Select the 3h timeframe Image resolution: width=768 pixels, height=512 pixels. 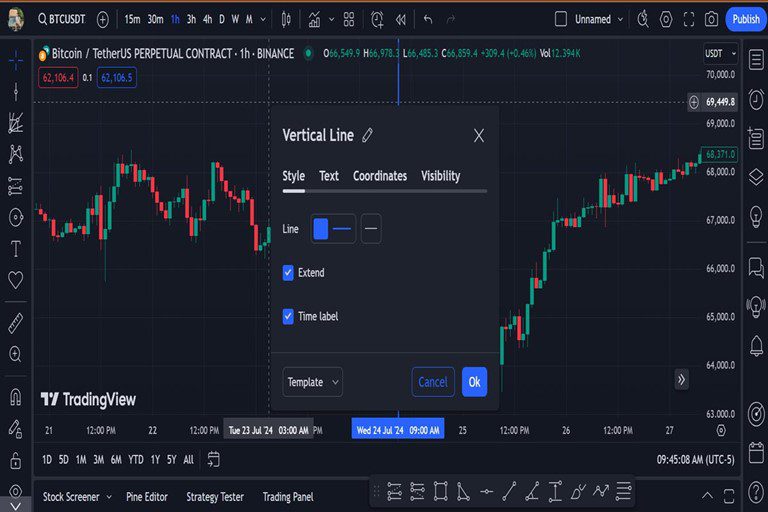[192, 20]
